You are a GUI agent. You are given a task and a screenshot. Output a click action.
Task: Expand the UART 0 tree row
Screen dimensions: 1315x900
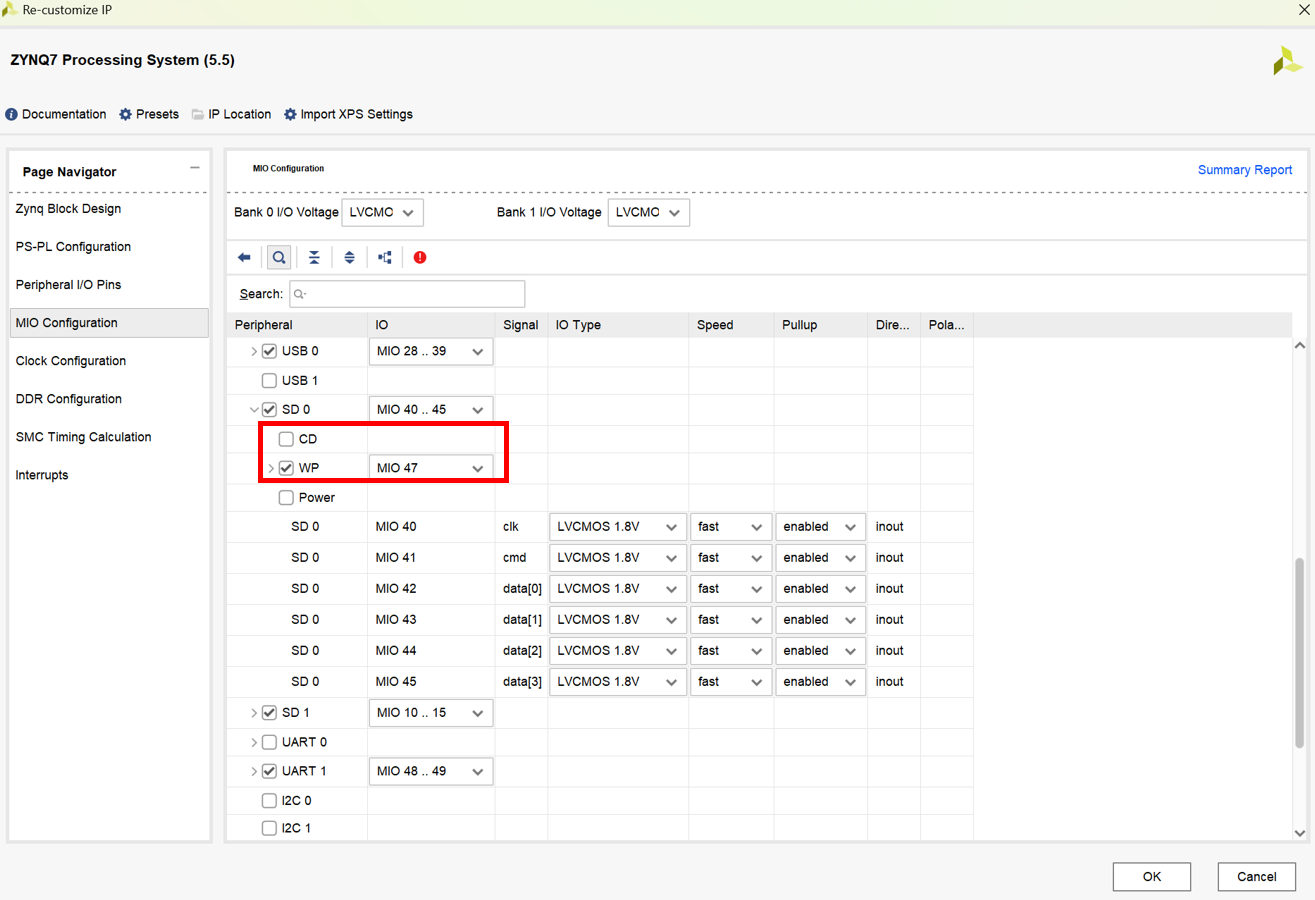pos(253,742)
